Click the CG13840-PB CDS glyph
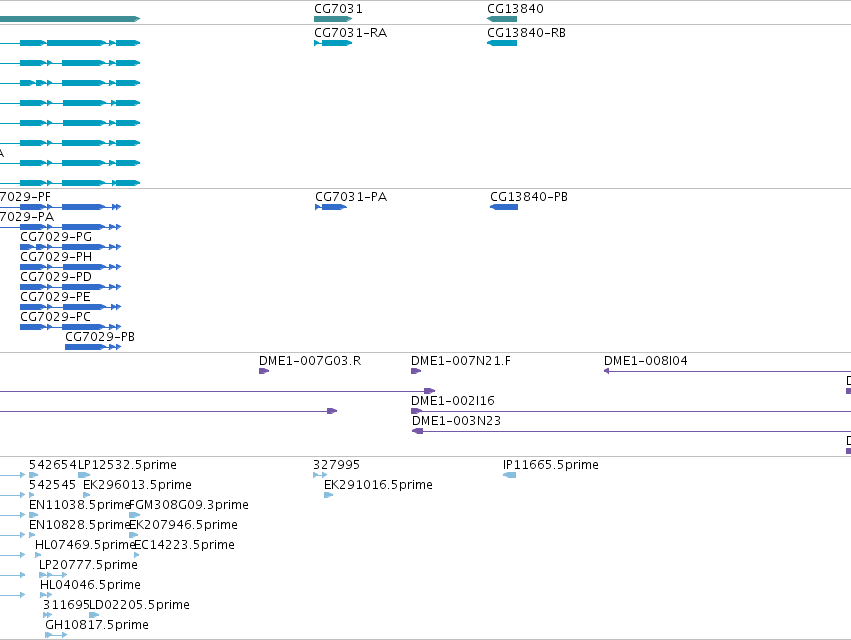The image size is (851, 640). (504, 207)
